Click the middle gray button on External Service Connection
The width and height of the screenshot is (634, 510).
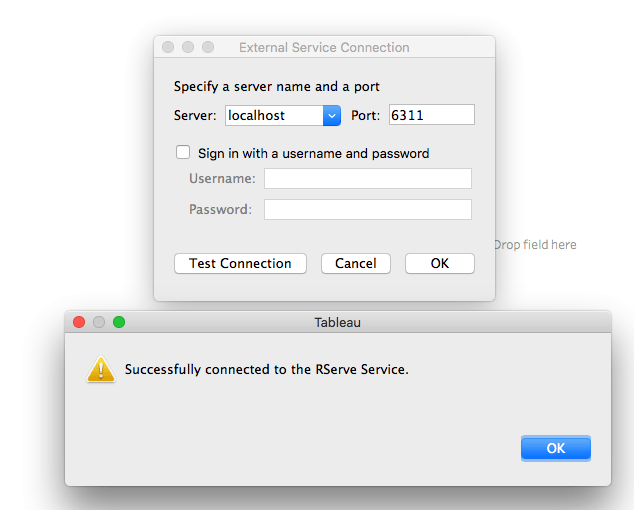[x=188, y=47]
